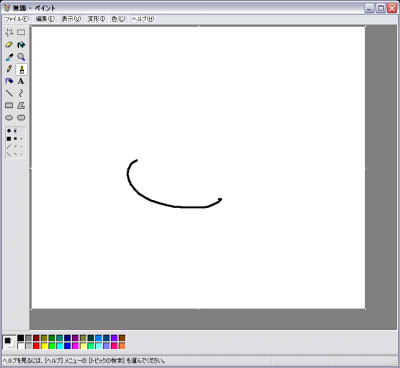The image size is (400, 368).
Task: Open the ファイル (File) menu
Action: [16, 19]
